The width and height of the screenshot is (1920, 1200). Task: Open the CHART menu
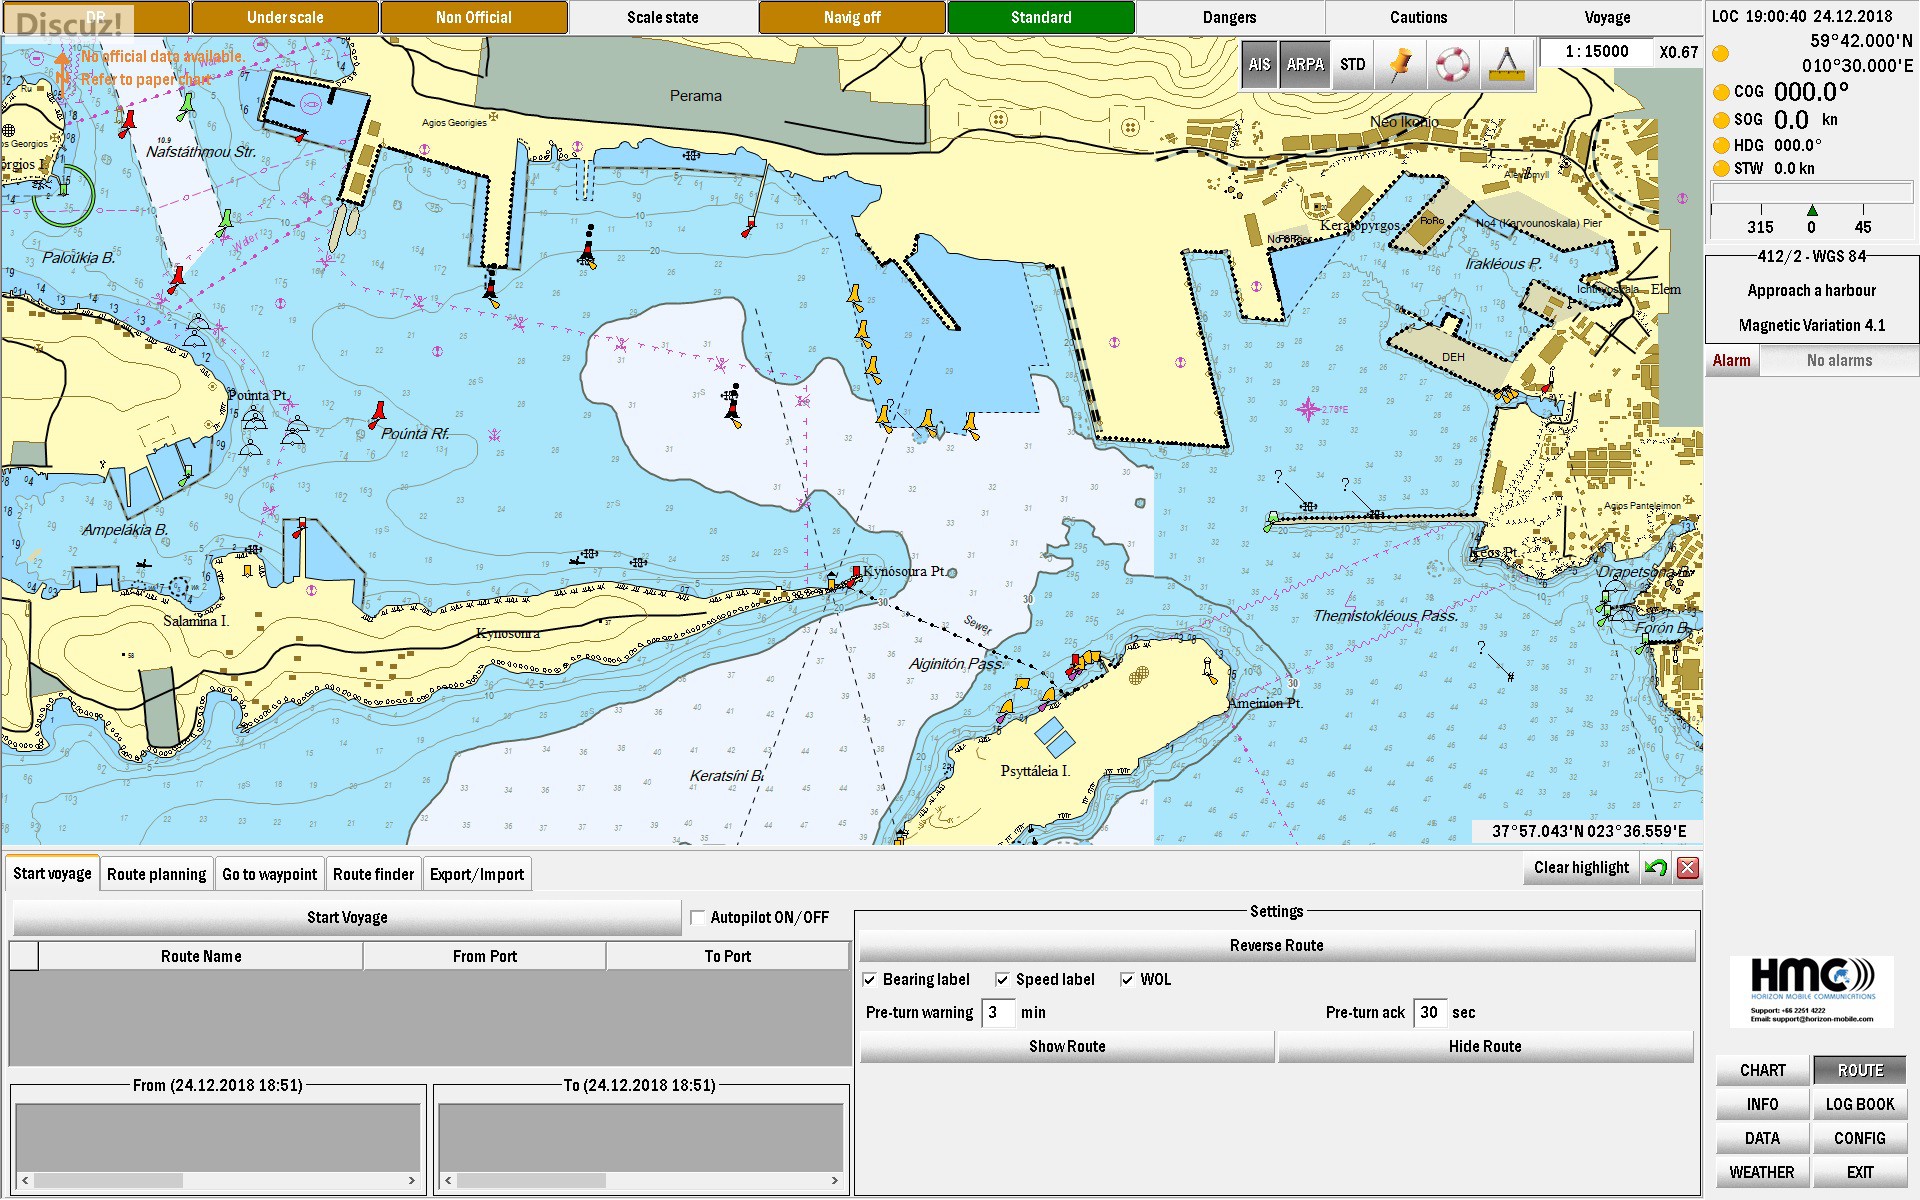point(1762,1070)
